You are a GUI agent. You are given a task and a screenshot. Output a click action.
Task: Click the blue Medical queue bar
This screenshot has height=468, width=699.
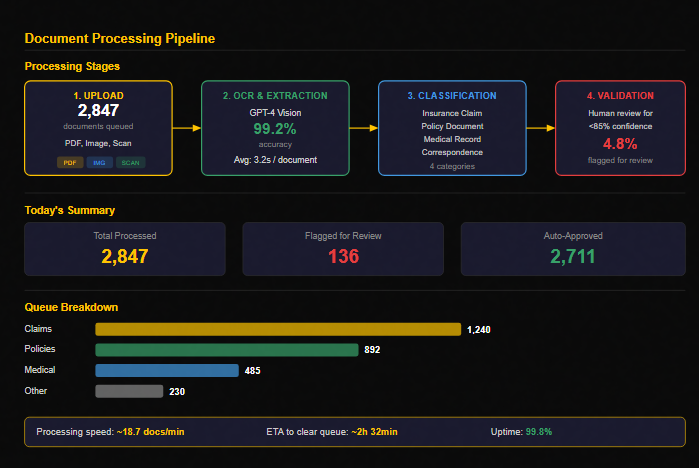(x=167, y=370)
